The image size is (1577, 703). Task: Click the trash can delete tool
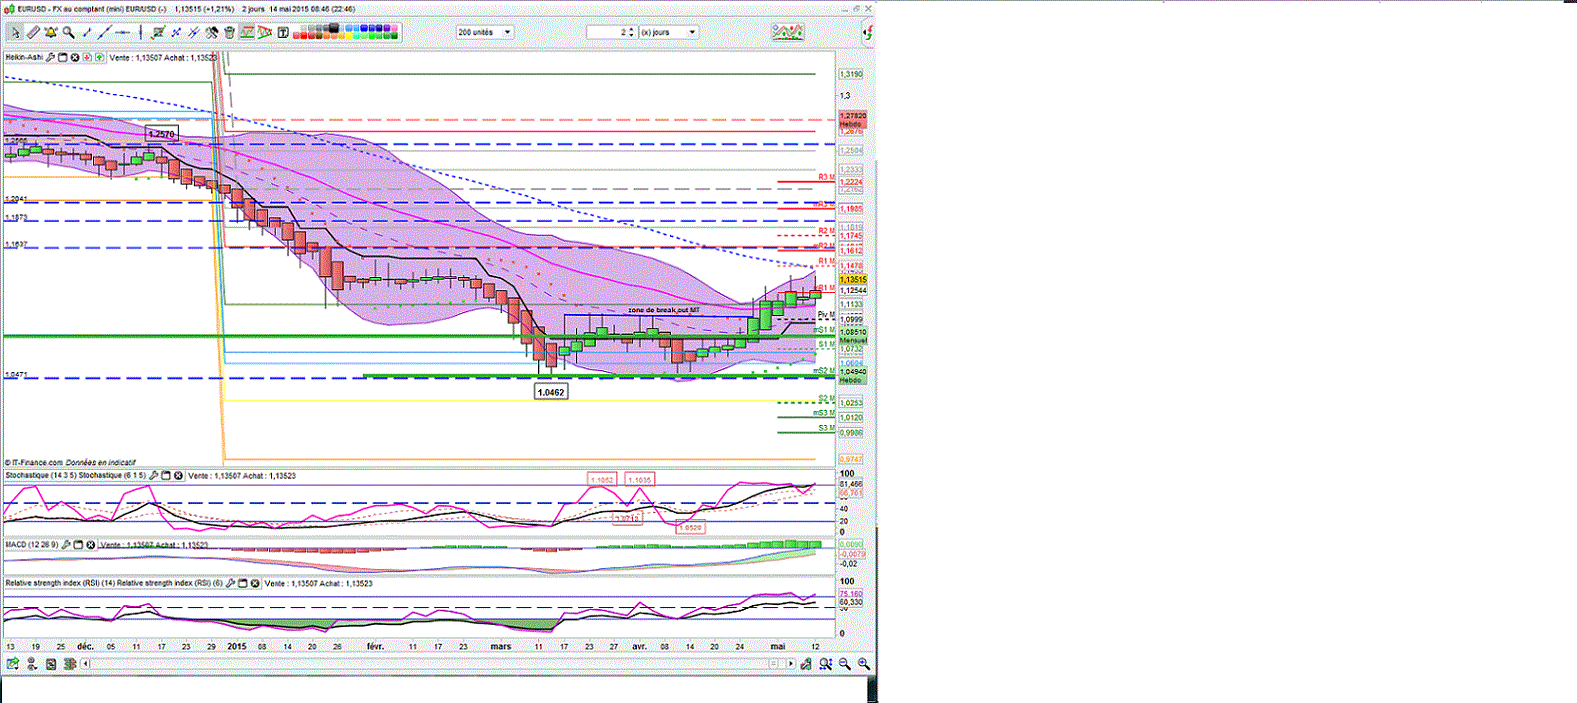tap(229, 32)
